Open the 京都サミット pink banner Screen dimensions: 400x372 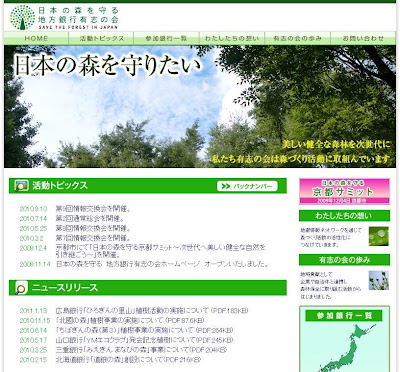click(x=344, y=191)
